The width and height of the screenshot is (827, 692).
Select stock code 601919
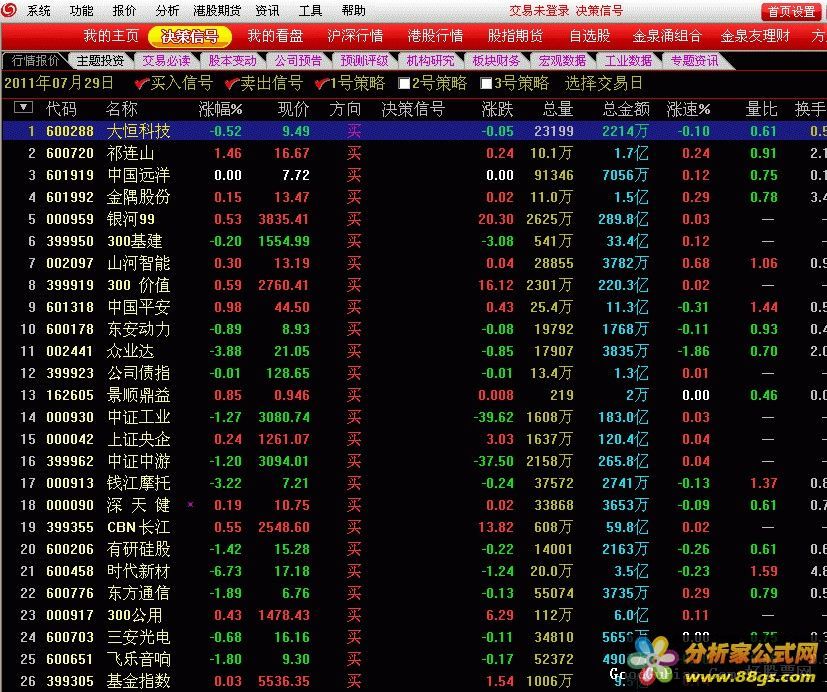coord(70,175)
